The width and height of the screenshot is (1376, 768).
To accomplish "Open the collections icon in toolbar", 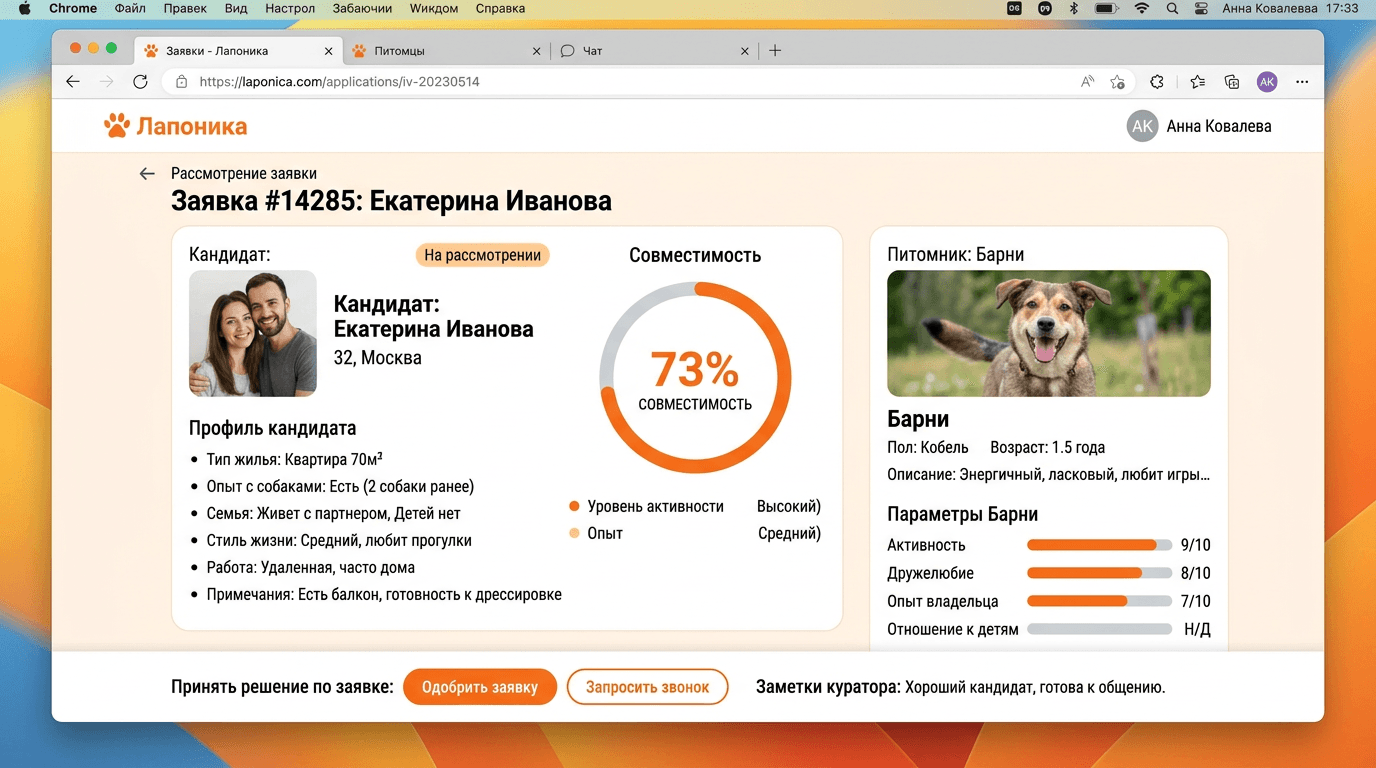I will click(1232, 82).
